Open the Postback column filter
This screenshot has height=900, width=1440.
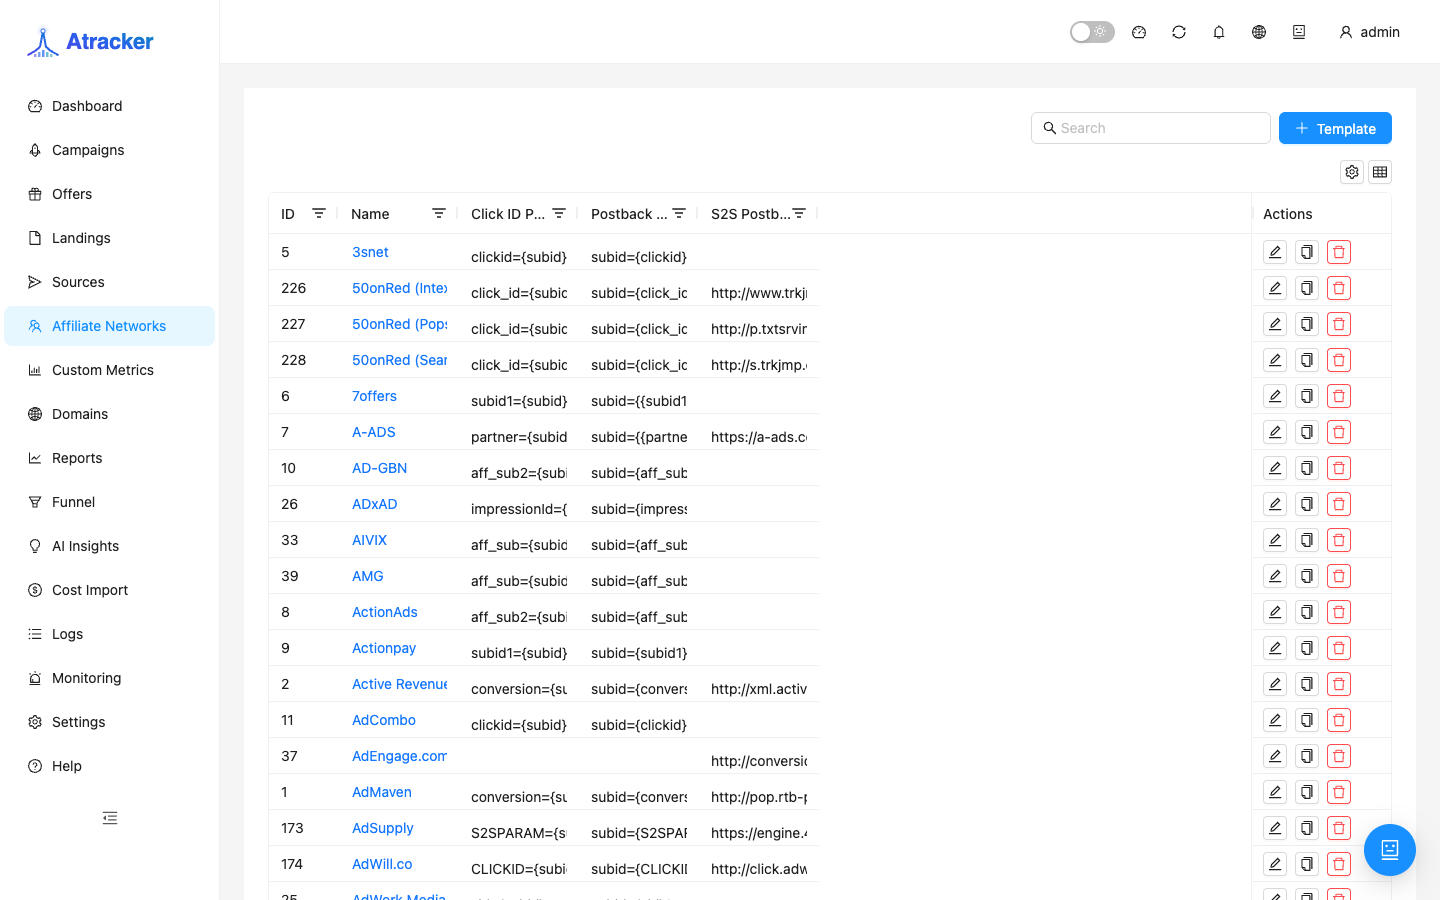pos(679,213)
